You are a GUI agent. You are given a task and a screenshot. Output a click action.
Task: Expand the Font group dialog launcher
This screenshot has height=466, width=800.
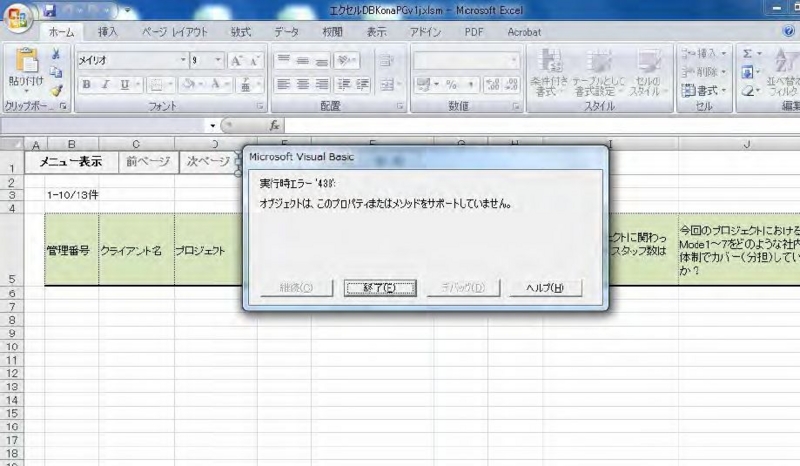[x=260, y=106]
